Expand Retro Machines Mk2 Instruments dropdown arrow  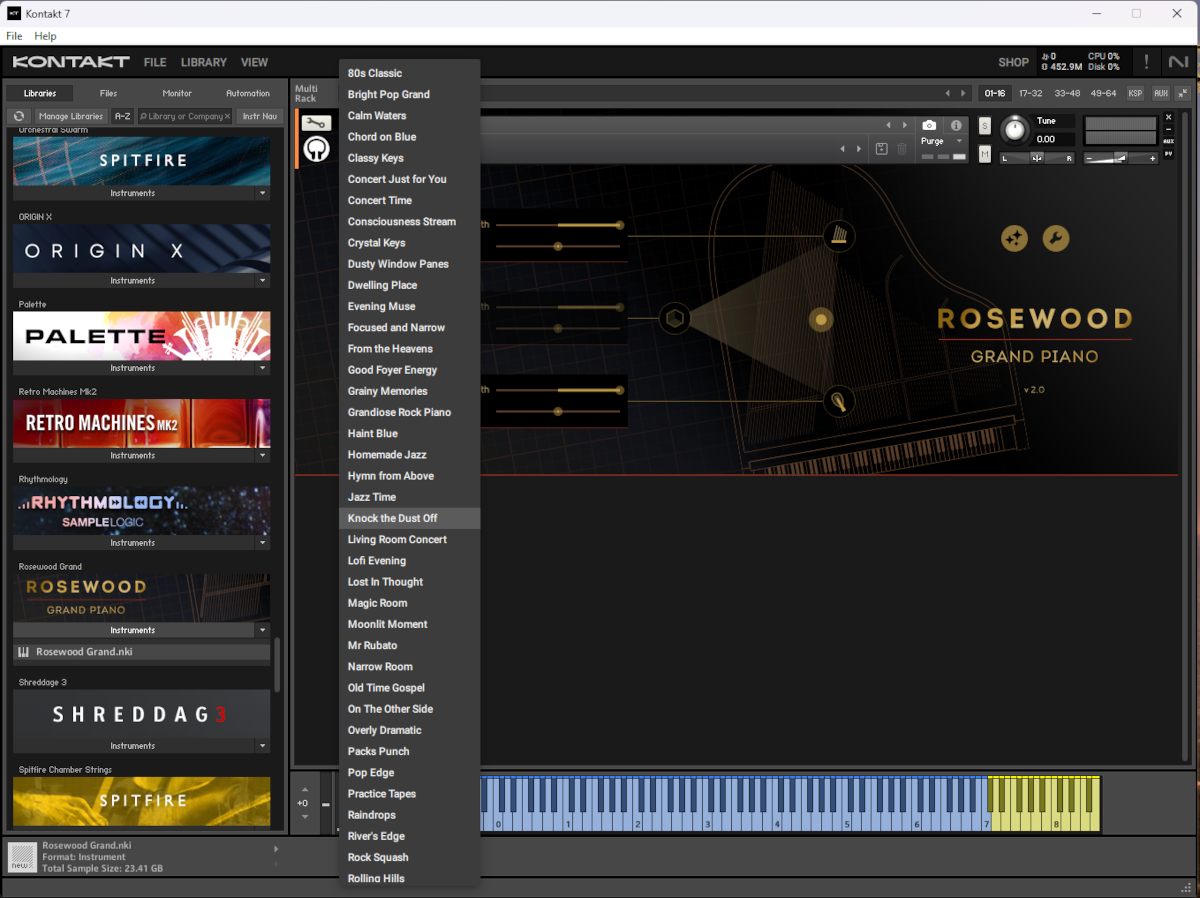(262, 456)
